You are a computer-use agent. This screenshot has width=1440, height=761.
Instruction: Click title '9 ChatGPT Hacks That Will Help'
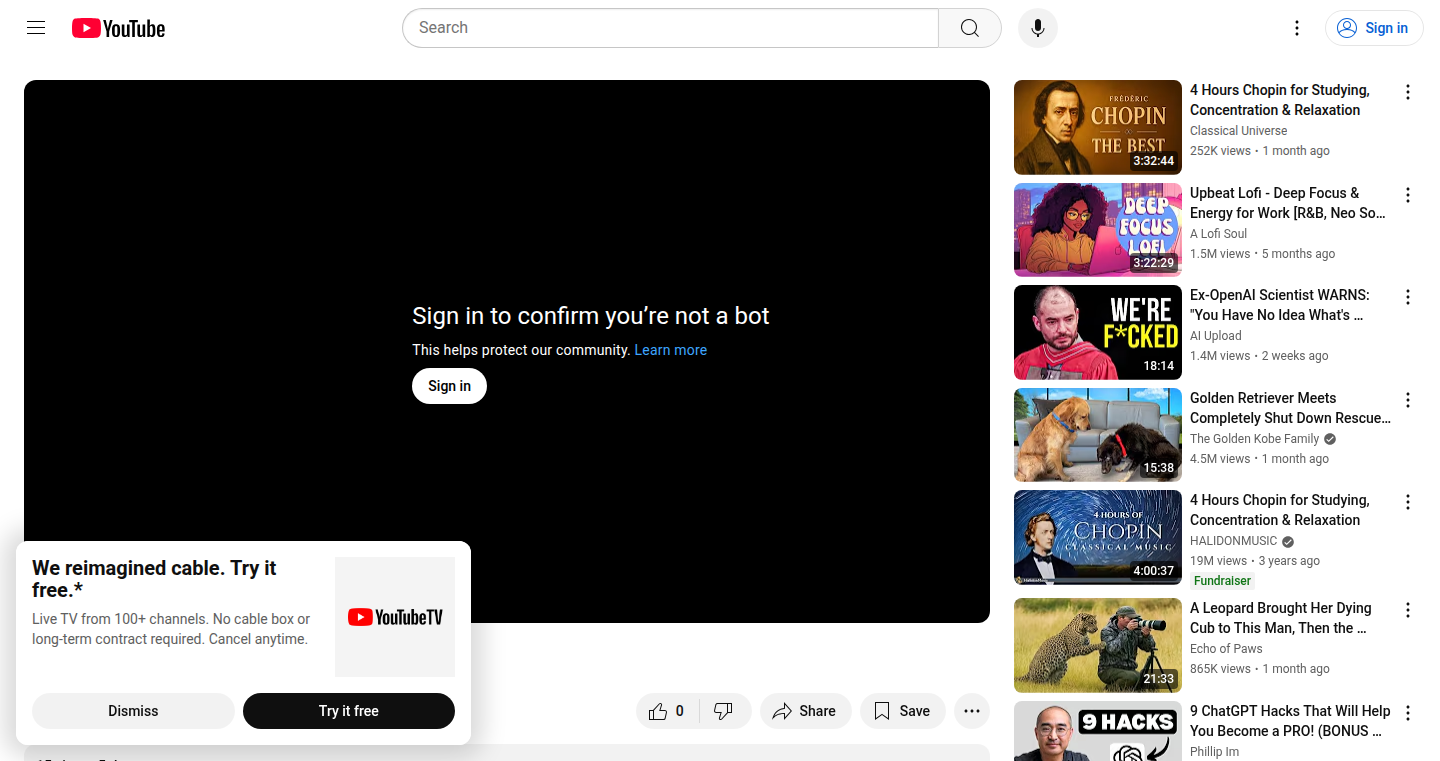coord(1290,721)
